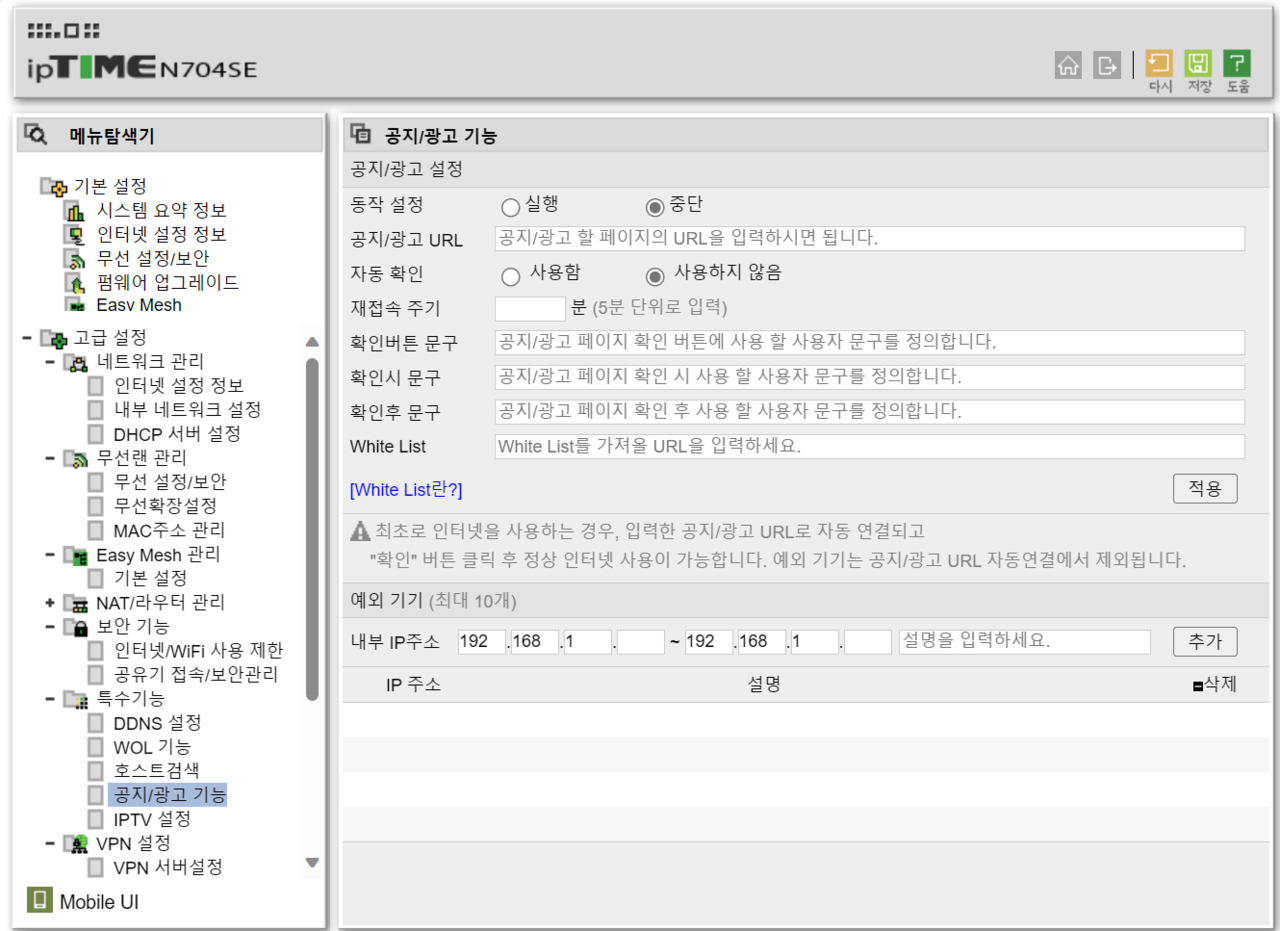Click the 다시 (restart) icon
This screenshot has width=1280, height=931.
pyautogui.click(x=1158, y=65)
